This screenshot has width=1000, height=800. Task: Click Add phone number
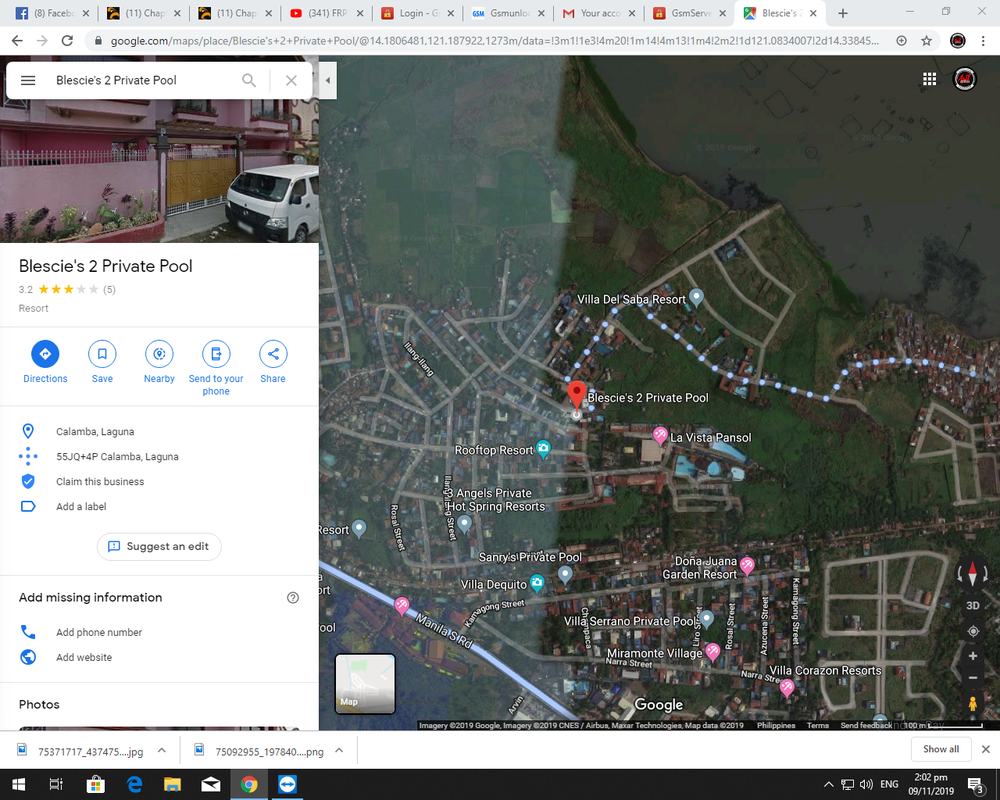coord(159,632)
